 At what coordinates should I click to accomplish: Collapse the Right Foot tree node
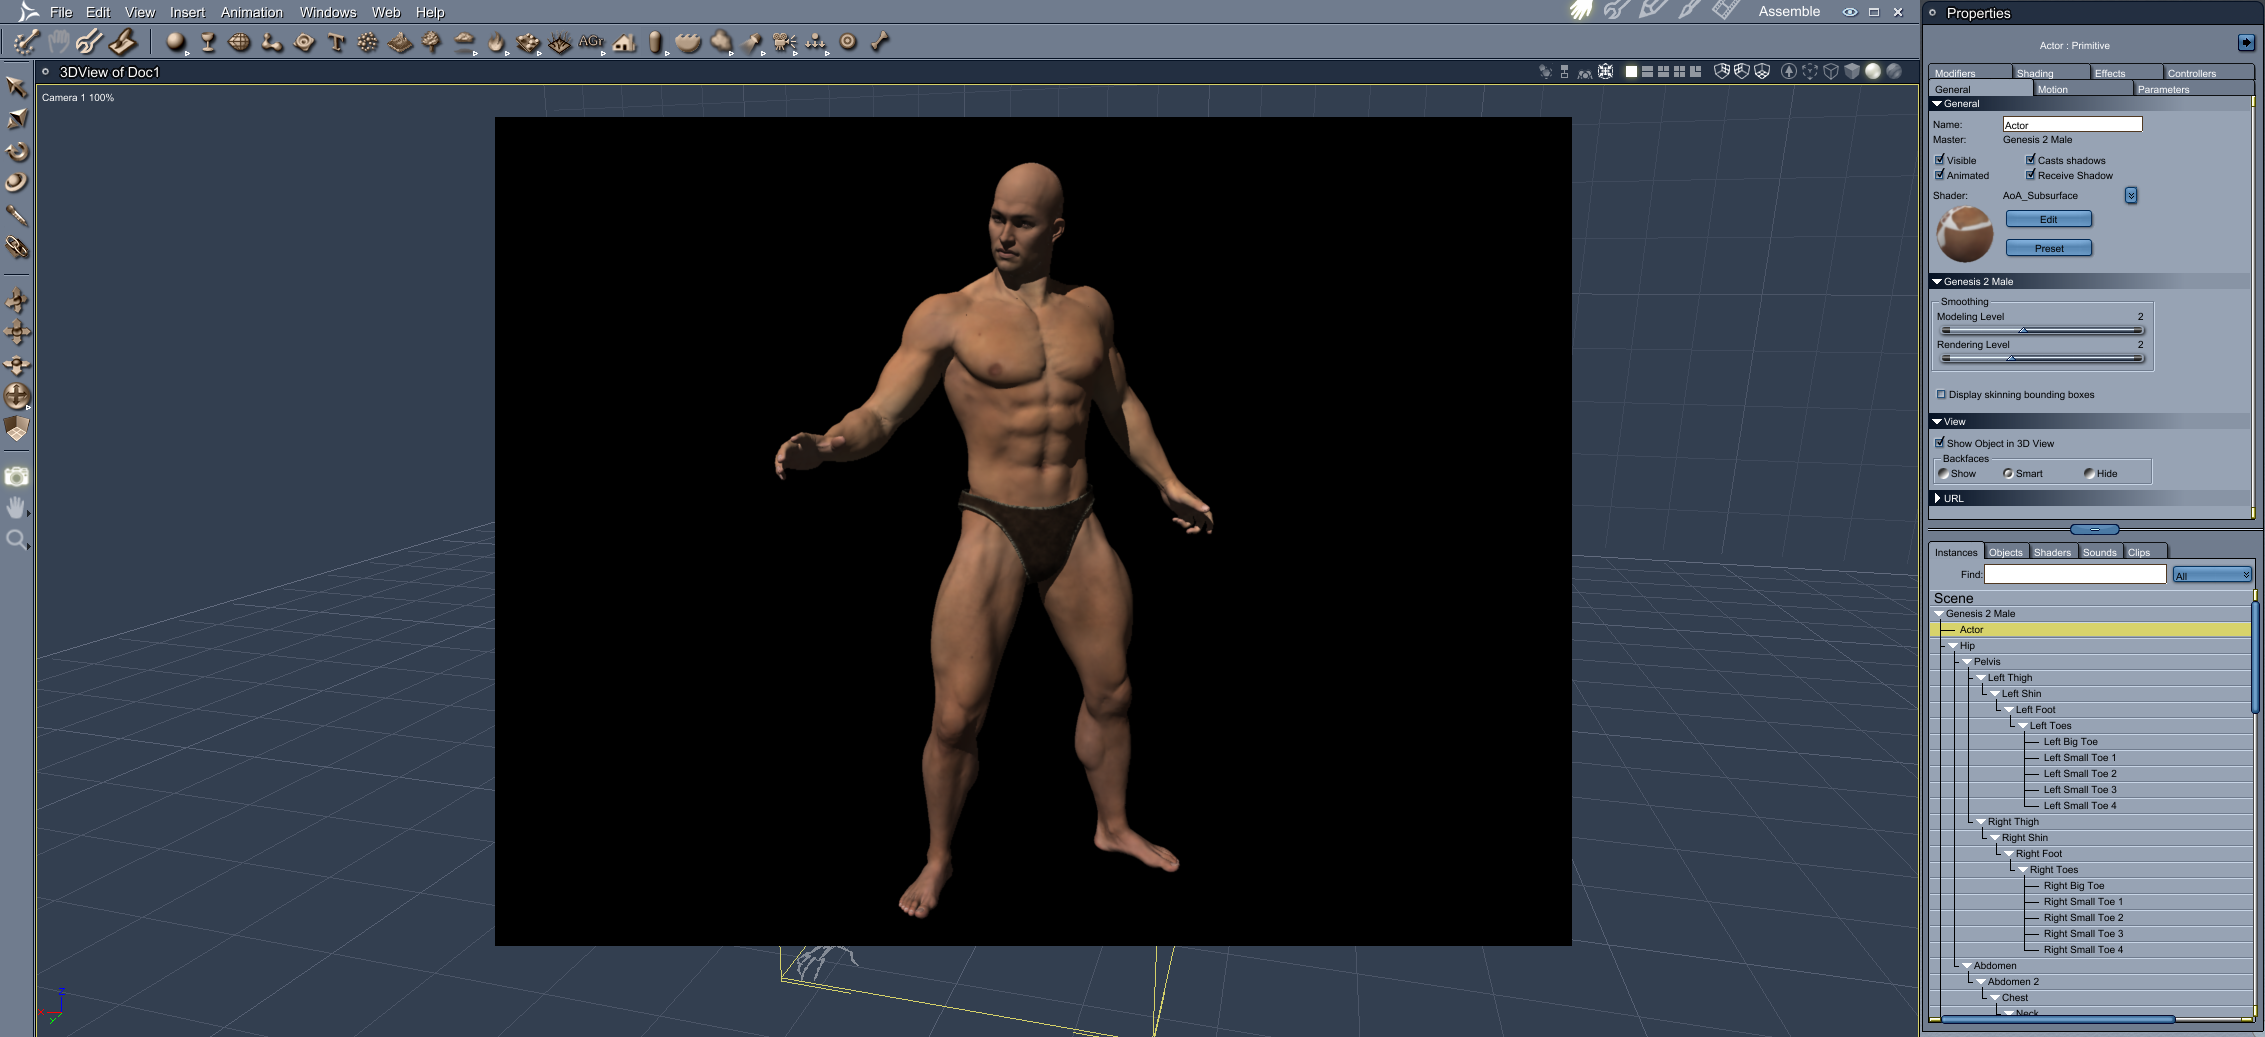[x=2009, y=854]
